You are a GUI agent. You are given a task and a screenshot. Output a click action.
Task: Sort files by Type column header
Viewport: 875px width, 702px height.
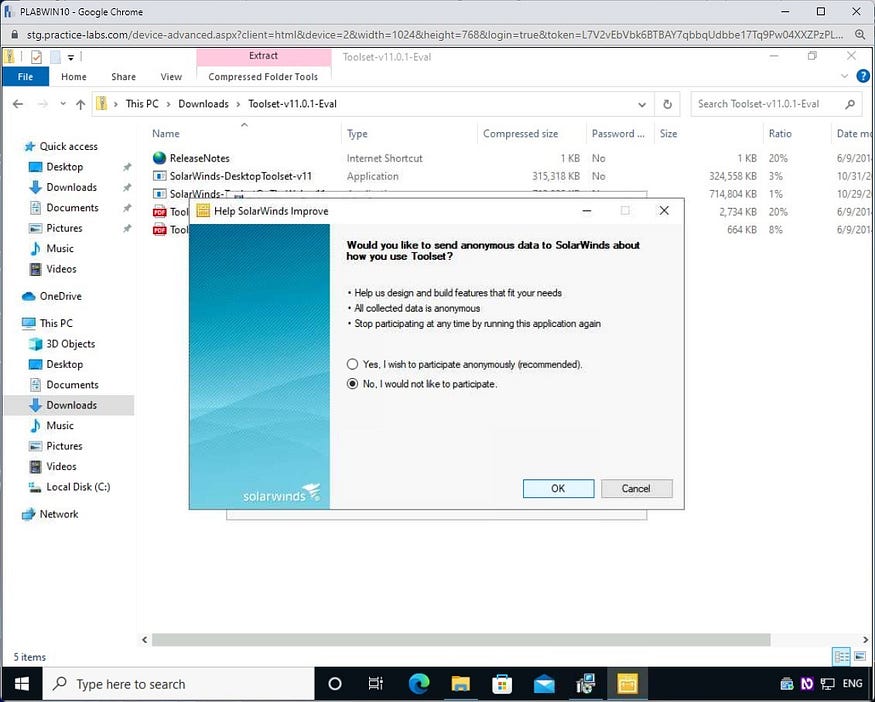point(357,133)
